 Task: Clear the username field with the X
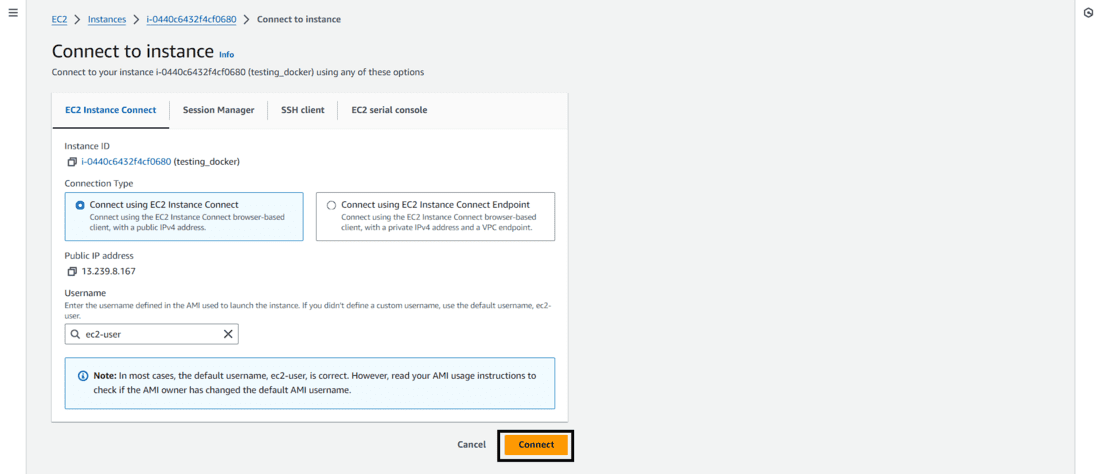(228, 334)
